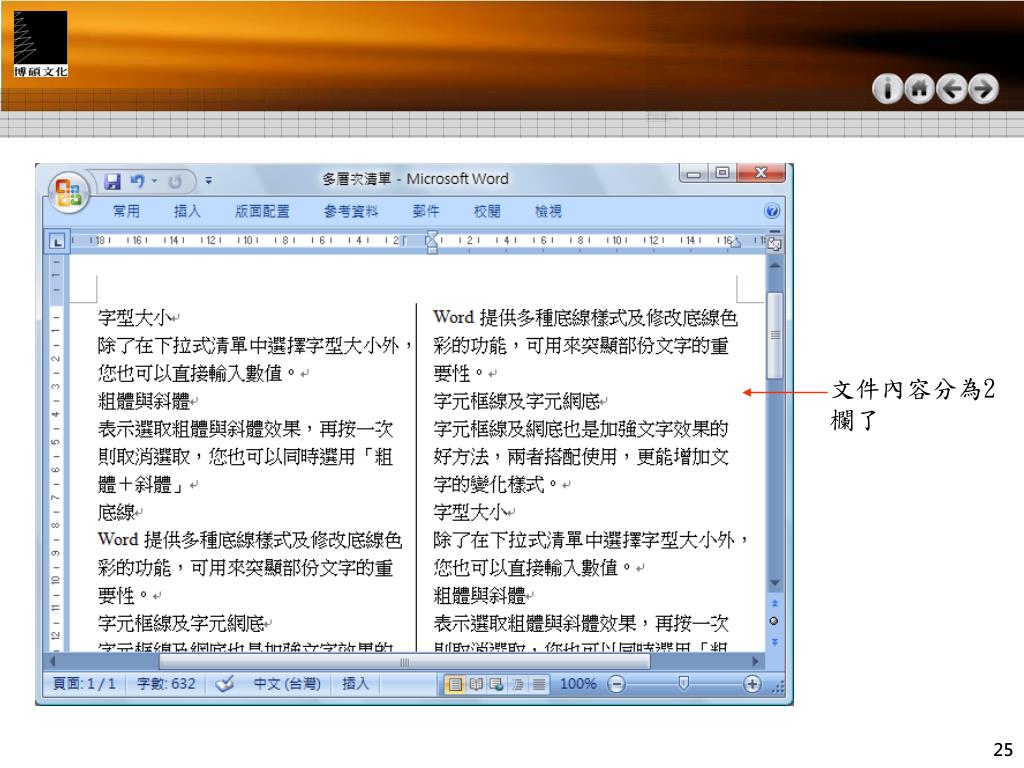Select the Print Layout view icon

[455, 684]
